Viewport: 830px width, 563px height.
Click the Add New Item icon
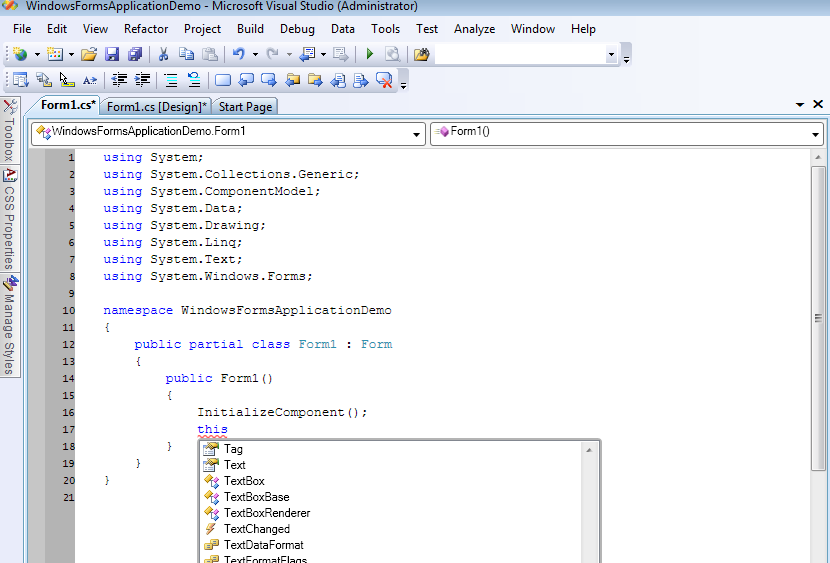[55, 54]
